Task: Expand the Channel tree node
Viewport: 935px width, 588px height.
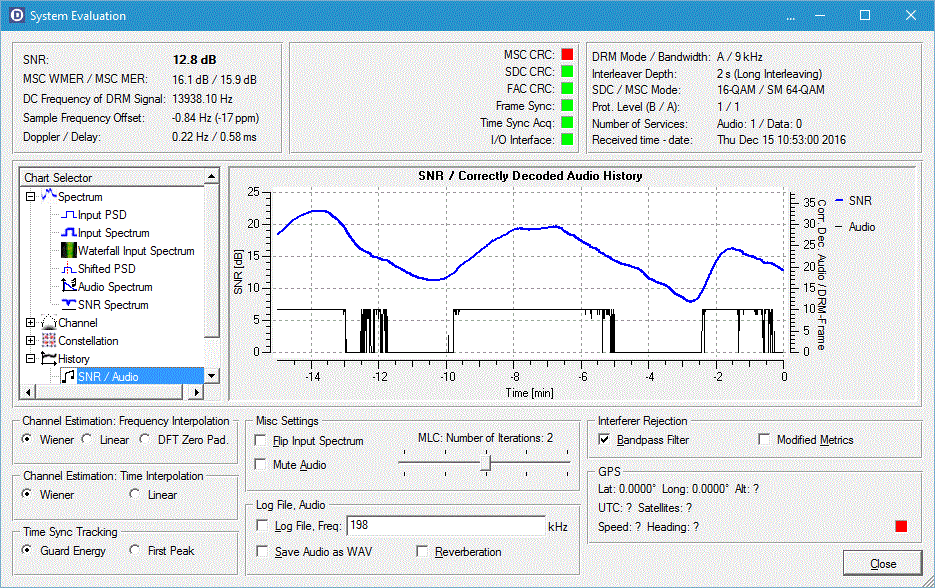Action: (30, 323)
